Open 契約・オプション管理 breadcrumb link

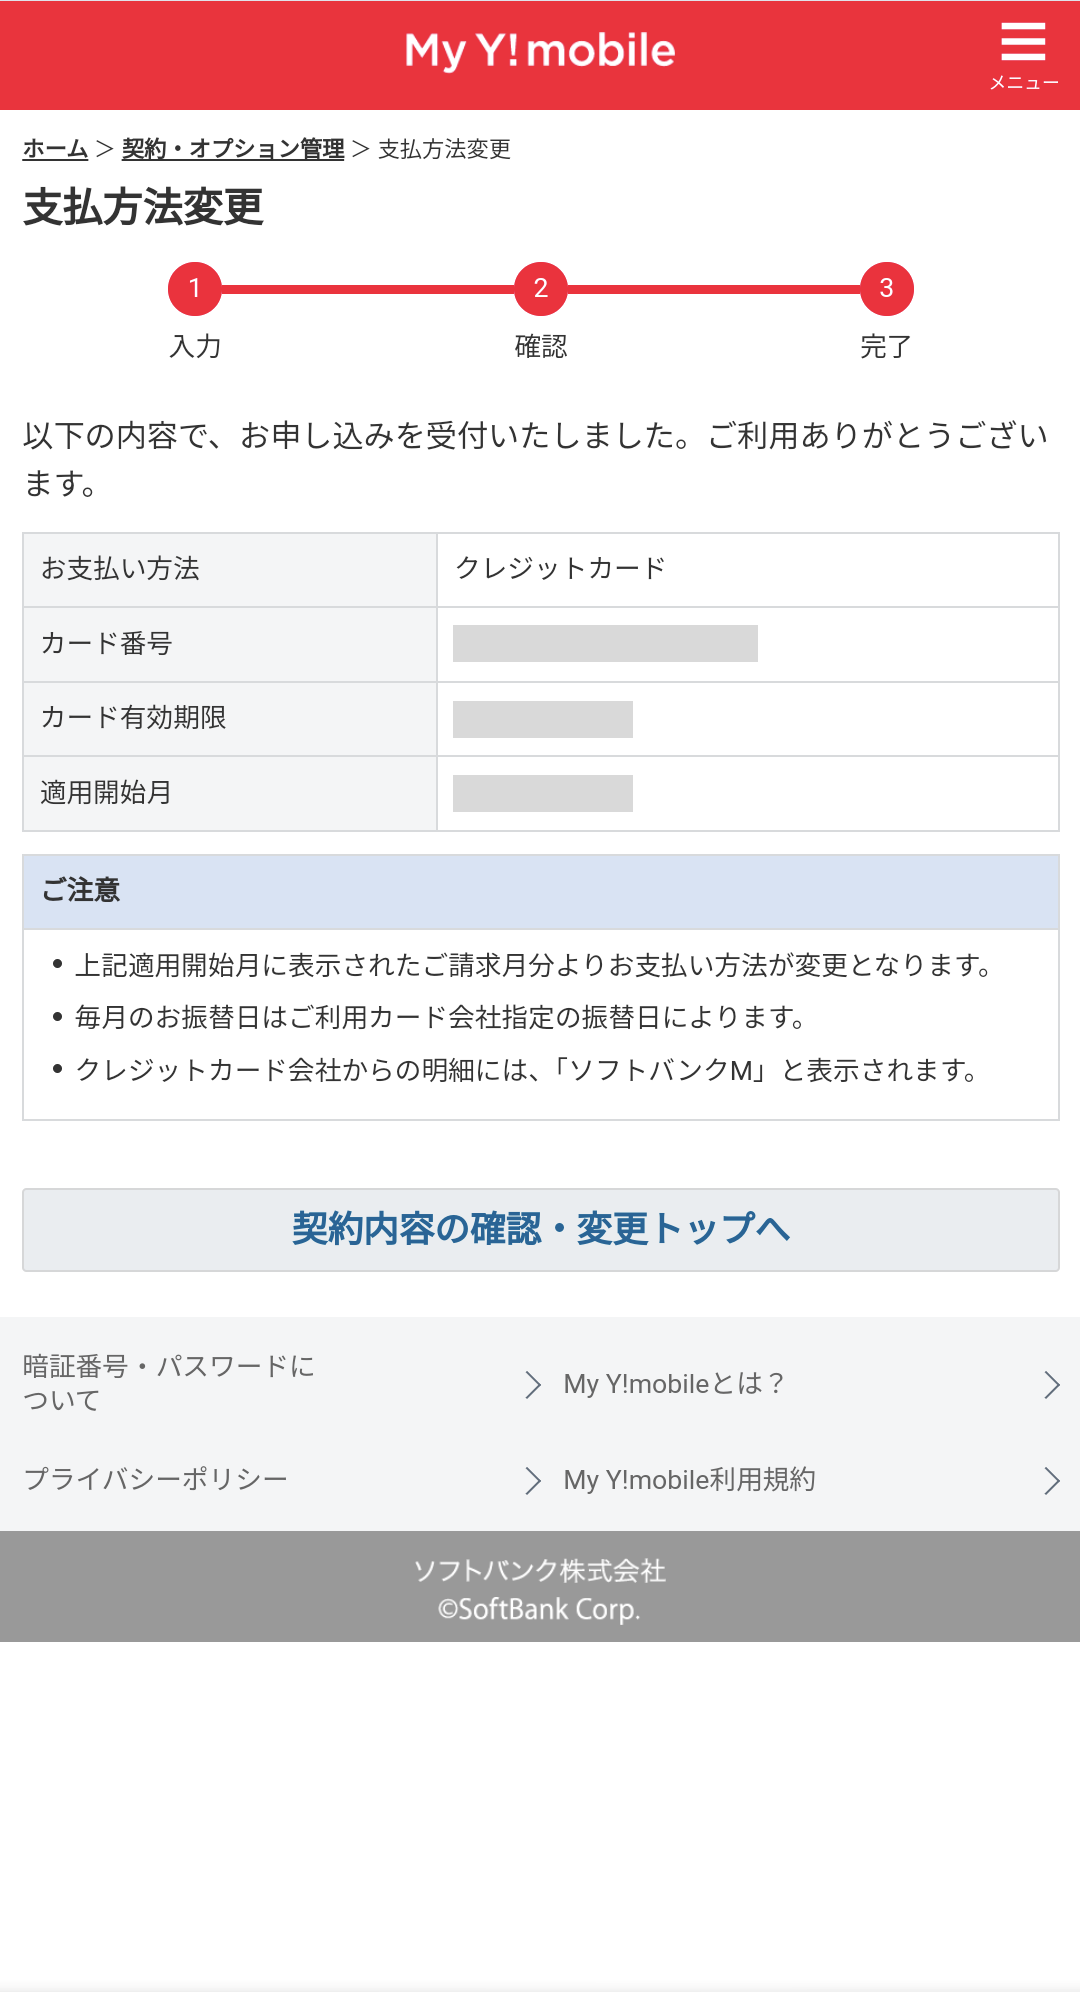click(233, 149)
